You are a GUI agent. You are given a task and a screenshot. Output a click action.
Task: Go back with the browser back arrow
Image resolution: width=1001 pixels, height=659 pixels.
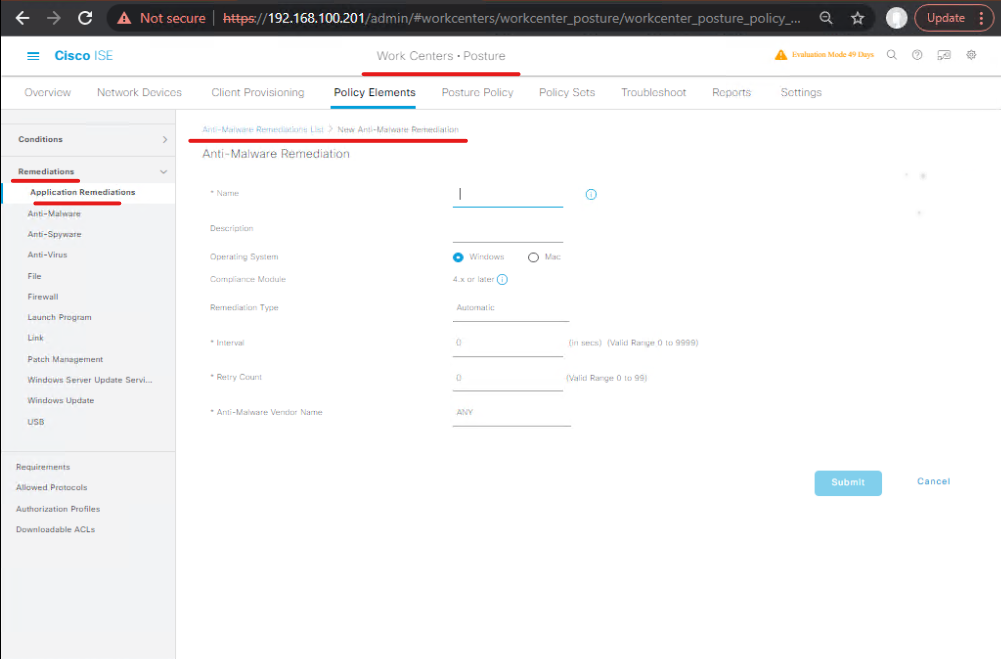(22, 18)
